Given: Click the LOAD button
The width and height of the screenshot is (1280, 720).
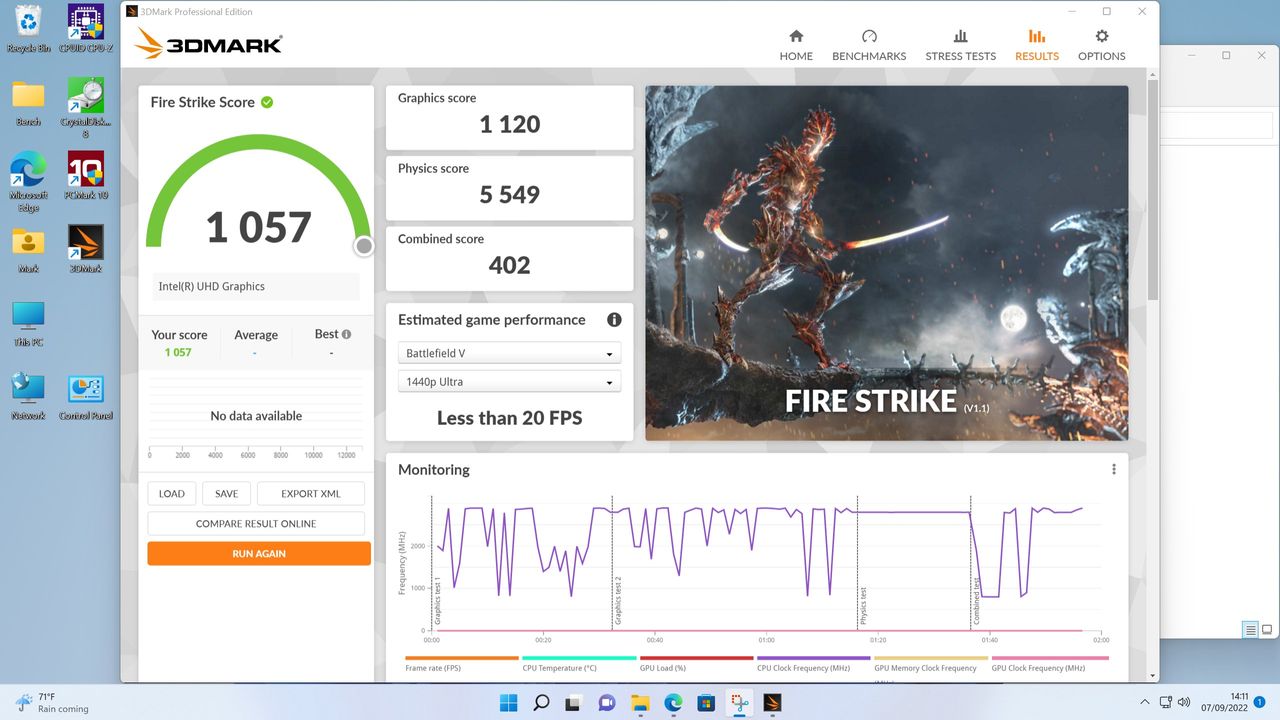Looking at the screenshot, I should [172, 493].
